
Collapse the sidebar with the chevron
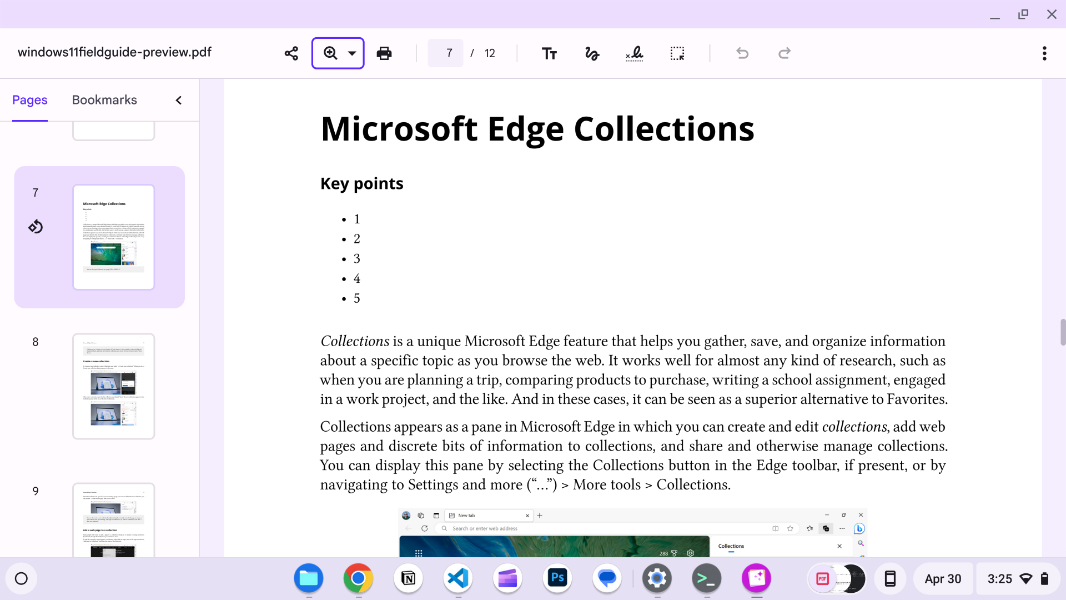pos(179,100)
